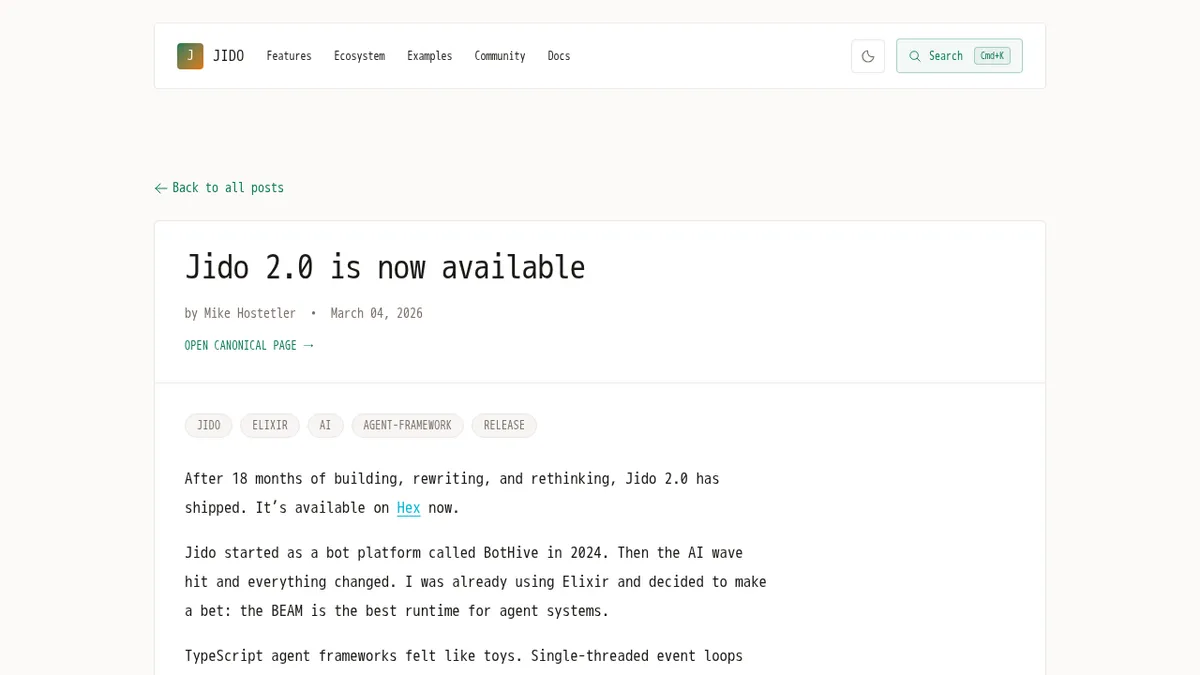1200x675 pixels.
Task: Open the Ecosystem nav item
Action: [359, 56]
